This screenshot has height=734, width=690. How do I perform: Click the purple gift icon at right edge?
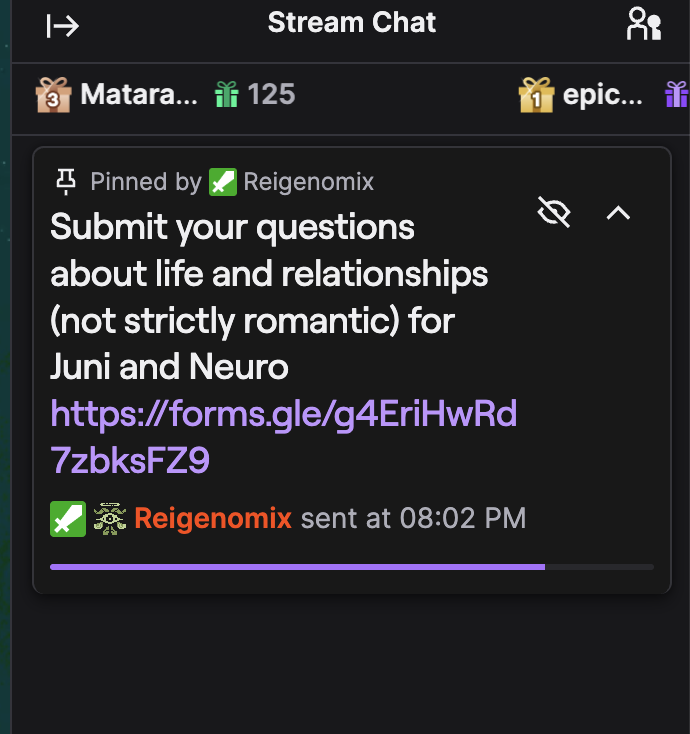point(677,94)
